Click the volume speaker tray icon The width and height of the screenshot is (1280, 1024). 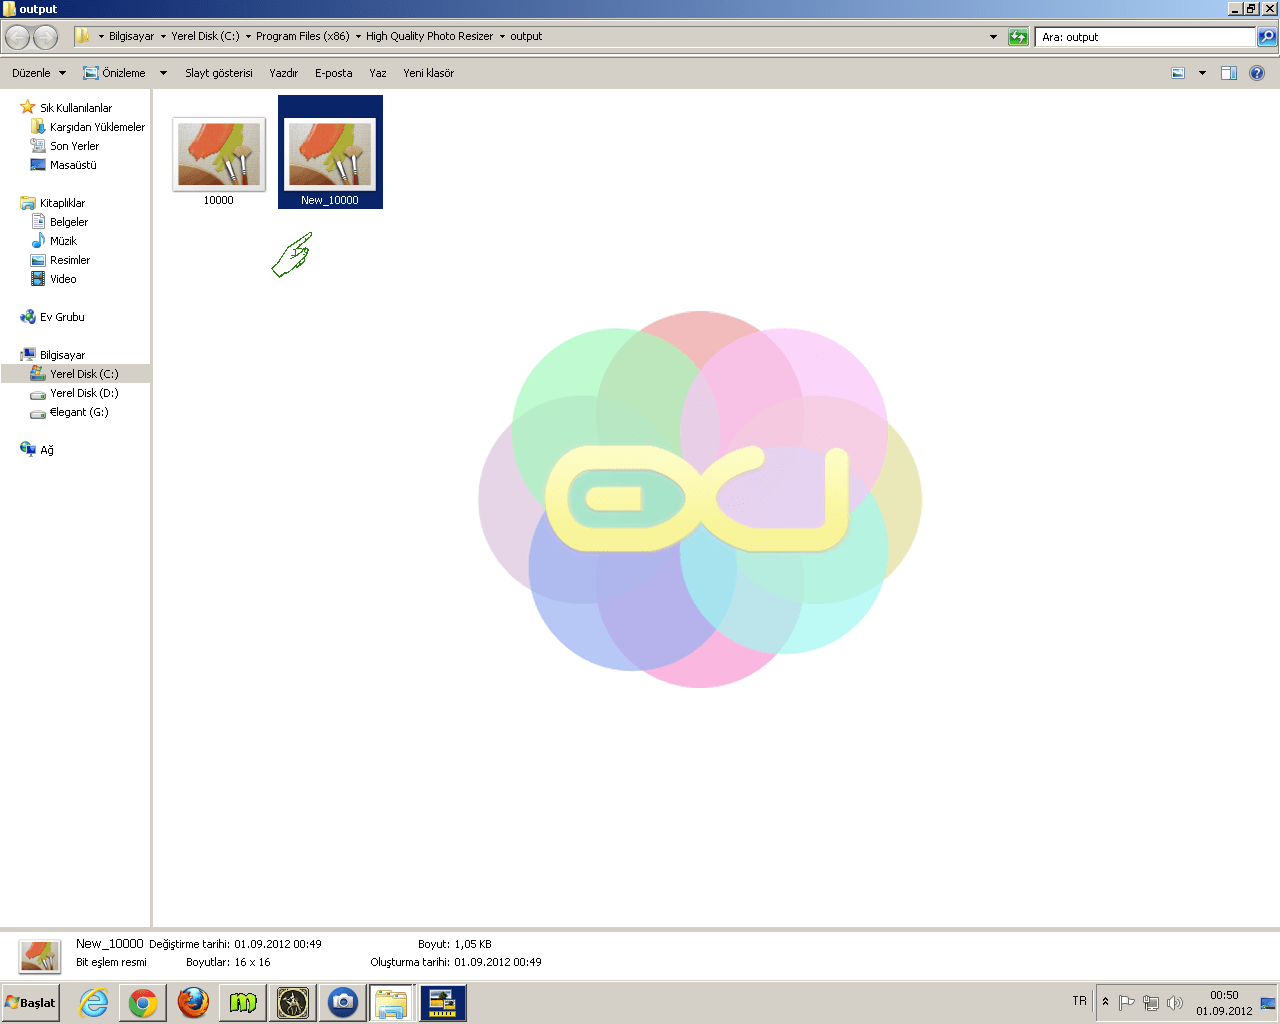(x=1175, y=1003)
